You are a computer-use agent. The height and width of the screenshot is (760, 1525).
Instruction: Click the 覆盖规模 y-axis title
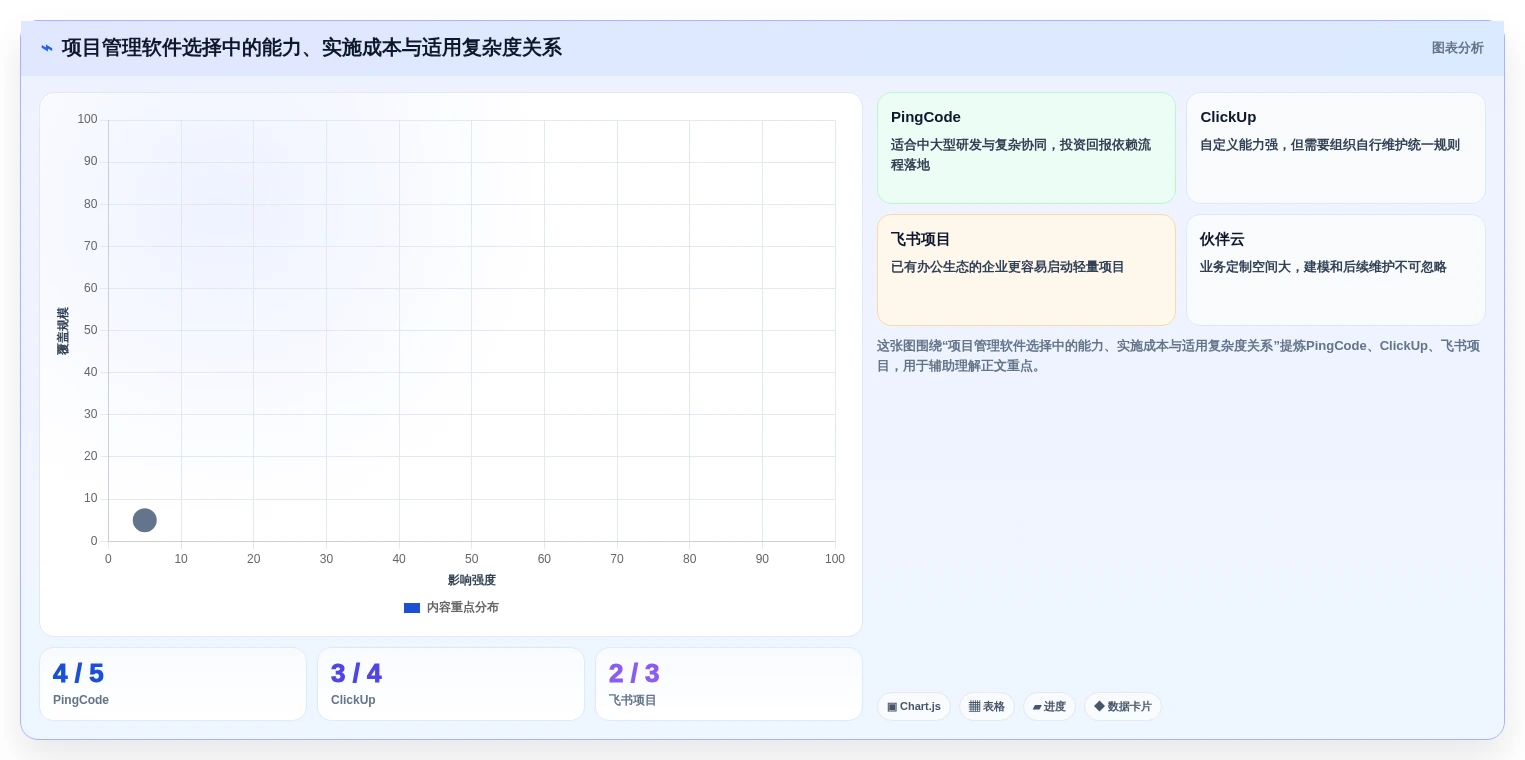(63, 331)
